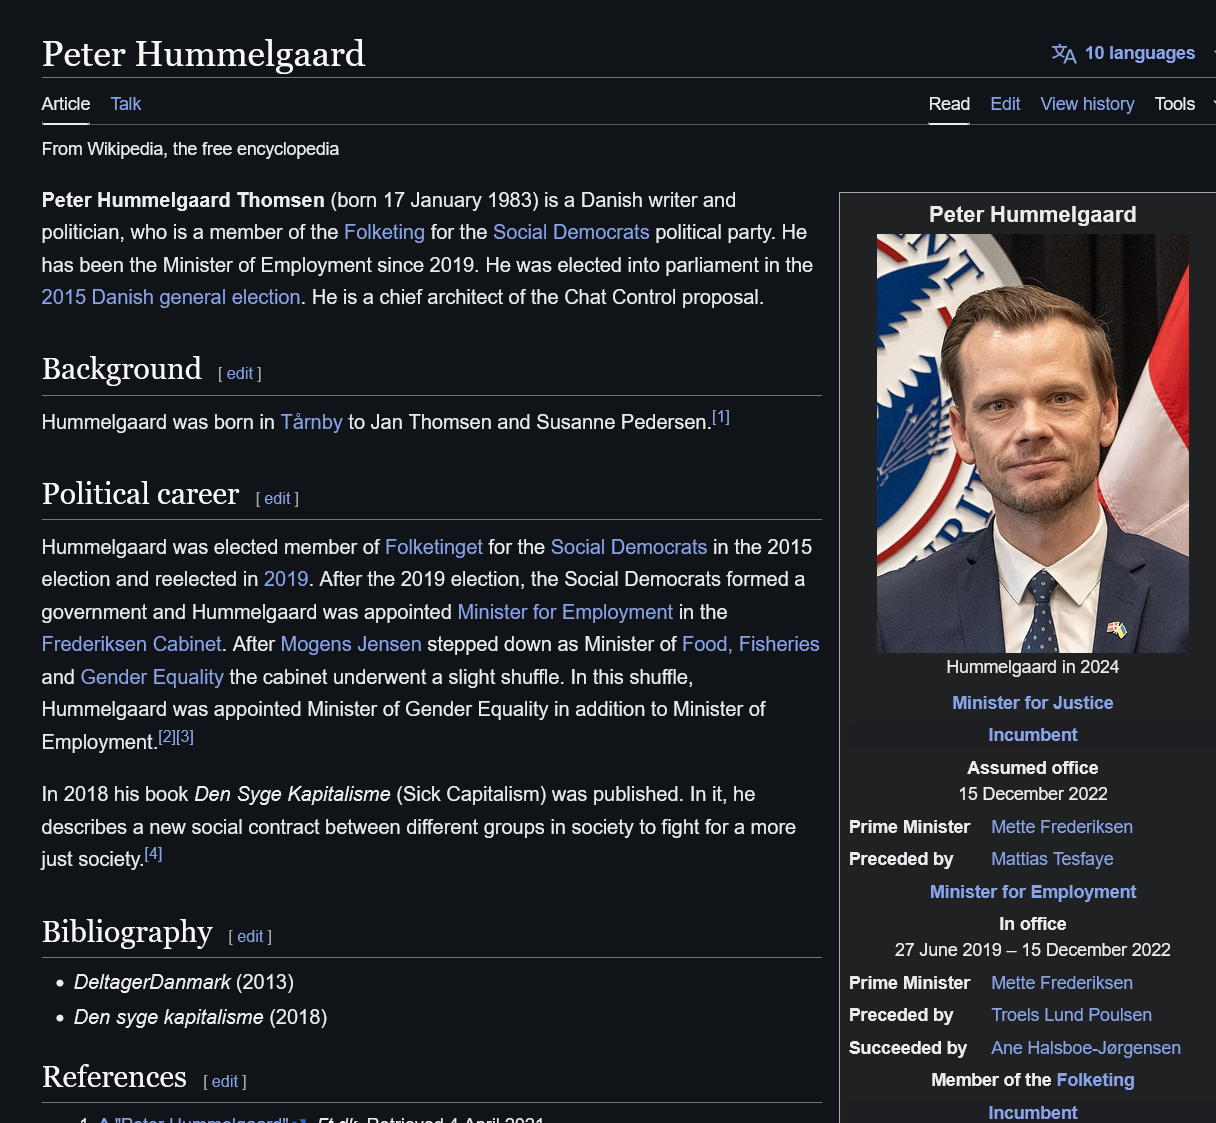Open Social Democrats link in Political career
This screenshot has height=1123, width=1216.
pos(629,547)
